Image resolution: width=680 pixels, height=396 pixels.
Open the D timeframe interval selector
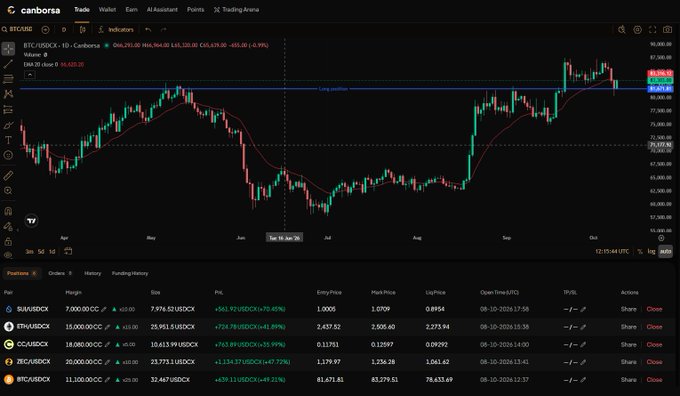coord(64,29)
